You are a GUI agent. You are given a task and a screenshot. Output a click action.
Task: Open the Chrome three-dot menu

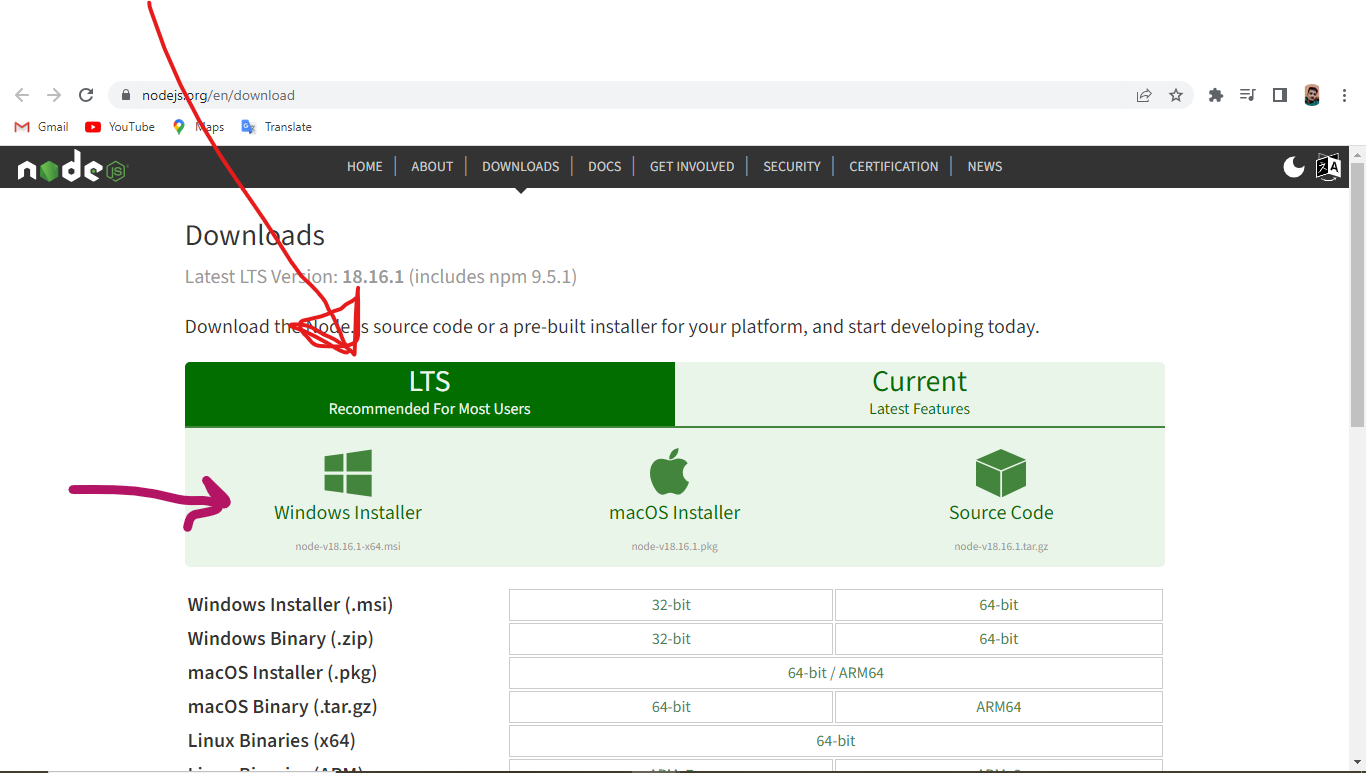point(1344,95)
